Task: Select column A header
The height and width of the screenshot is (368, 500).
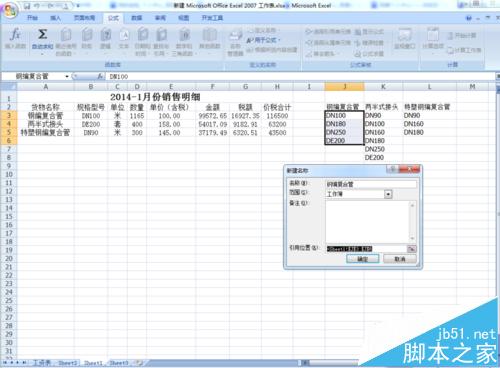Action: point(46,87)
